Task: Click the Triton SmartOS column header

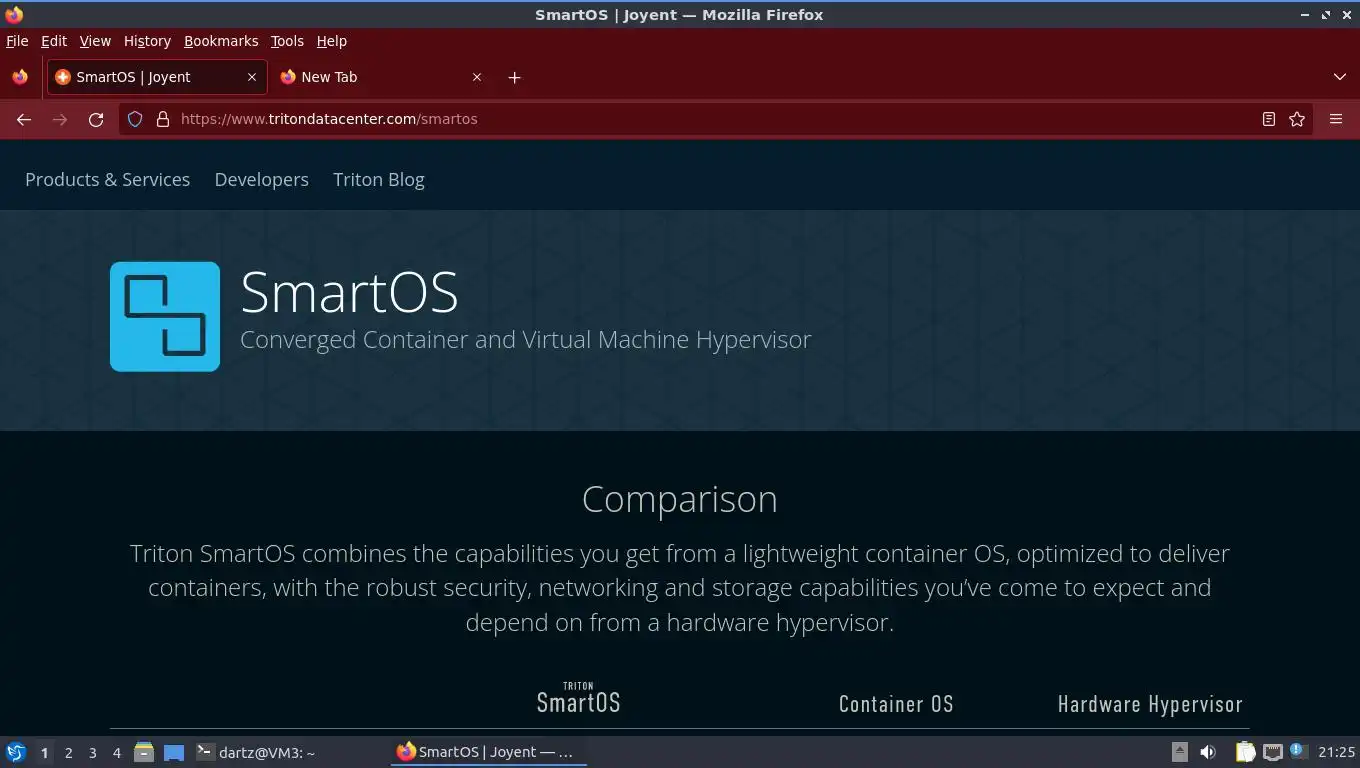Action: coord(578,698)
